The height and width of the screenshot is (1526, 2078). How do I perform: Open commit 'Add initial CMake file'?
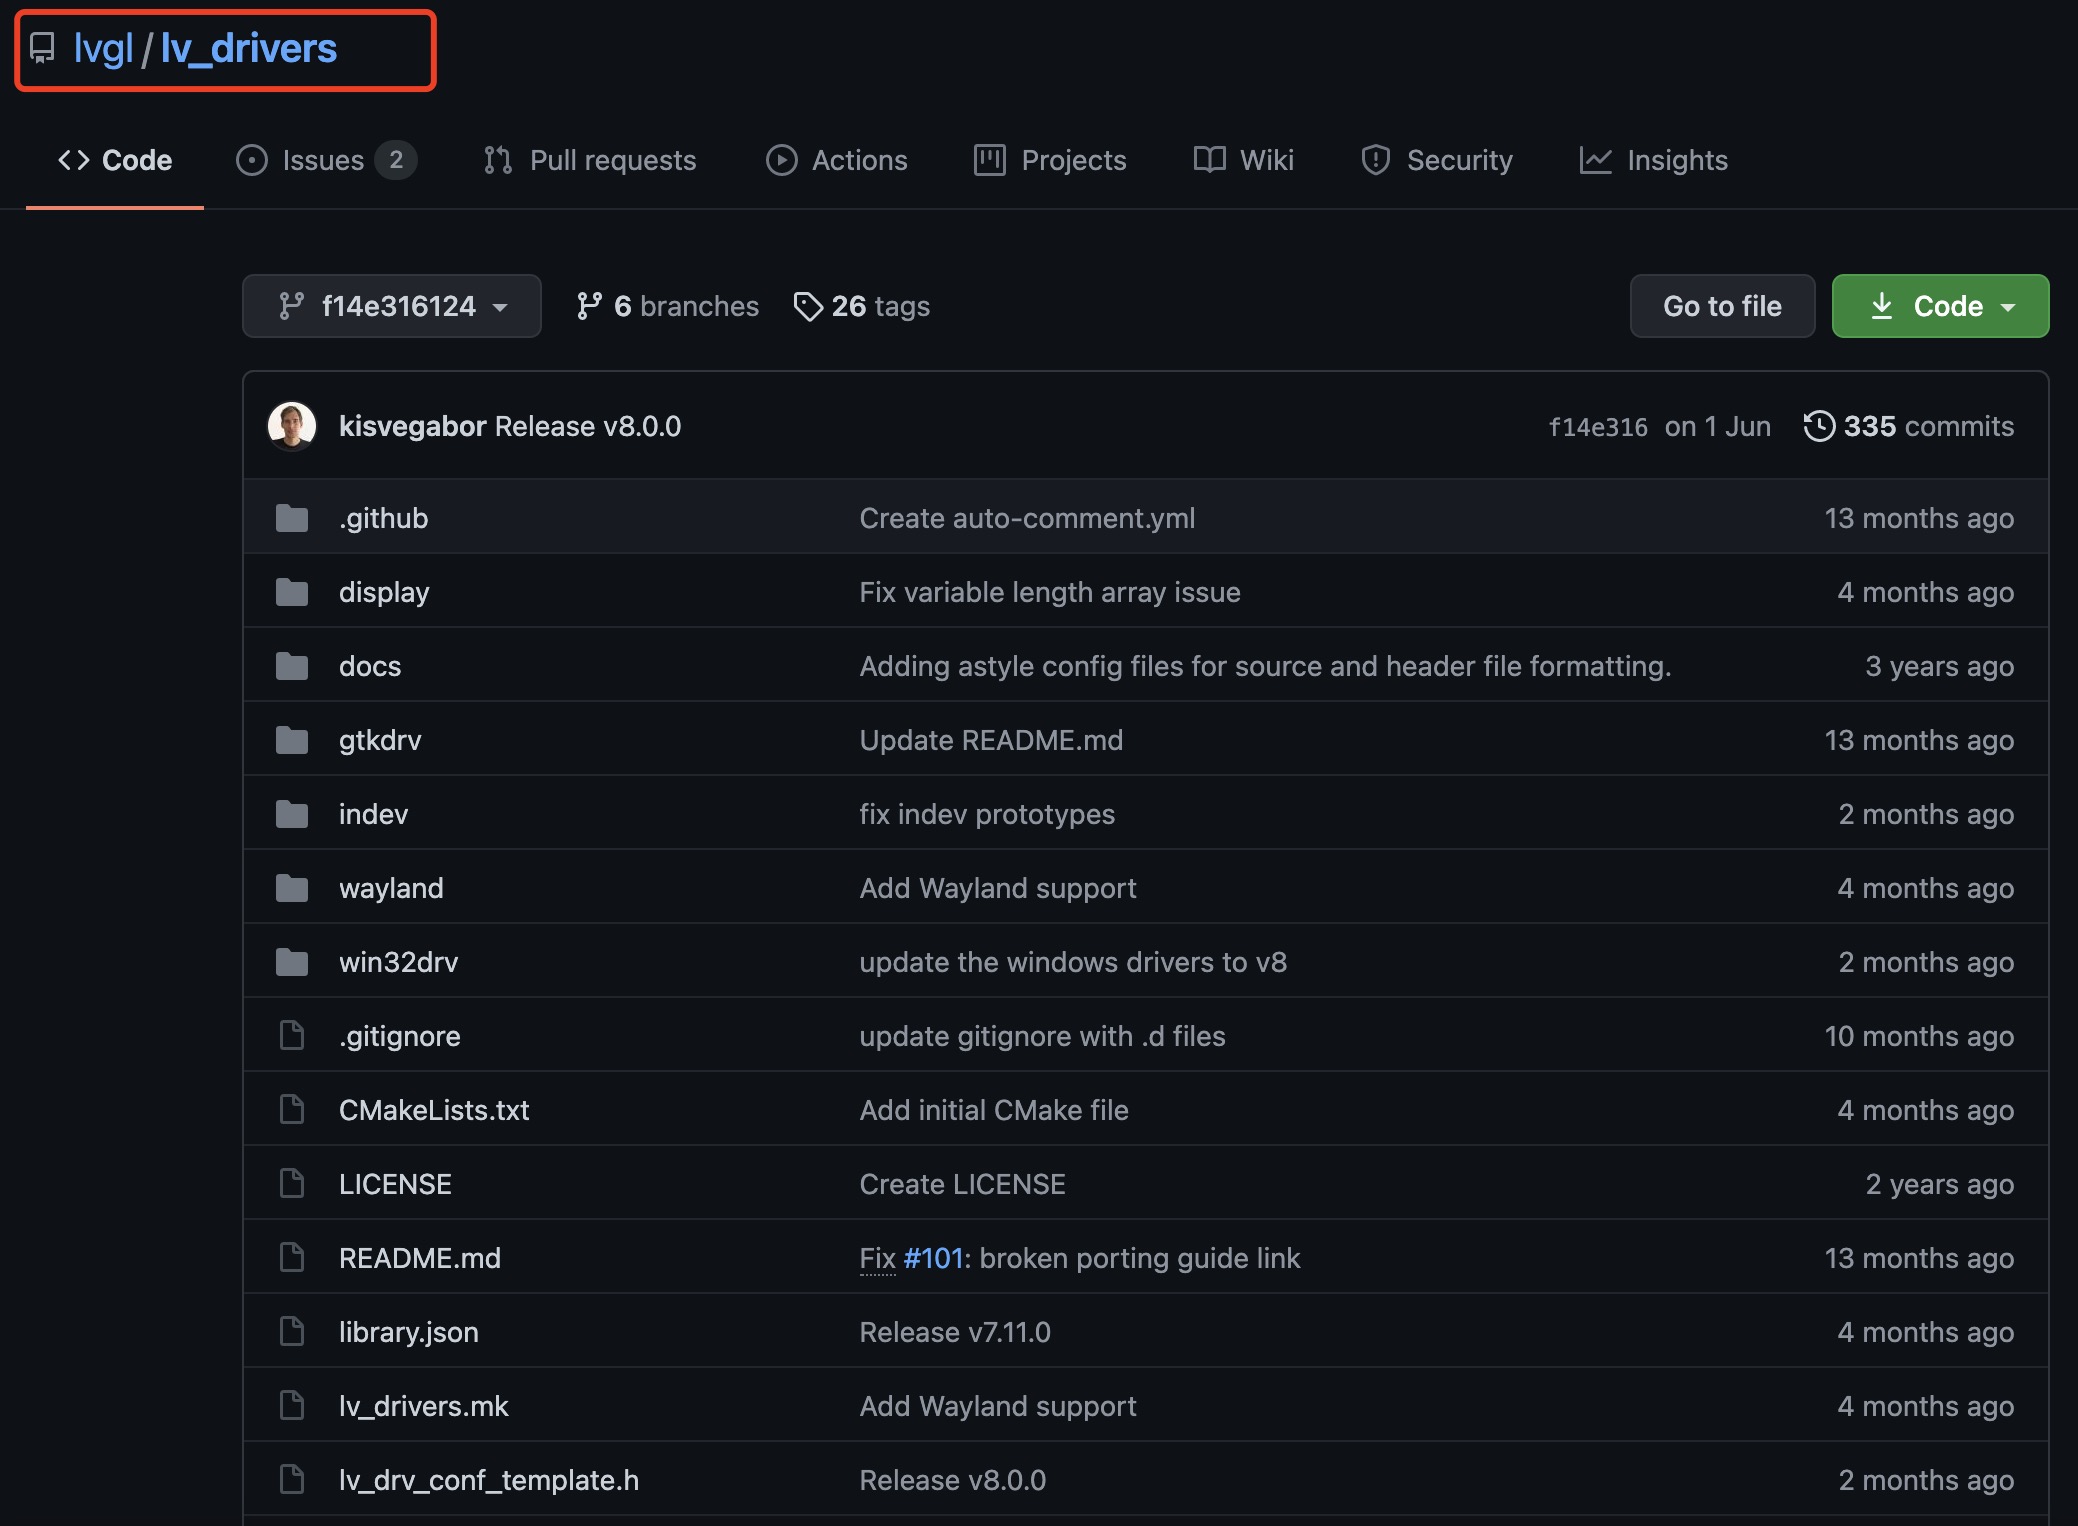click(994, 1110)
